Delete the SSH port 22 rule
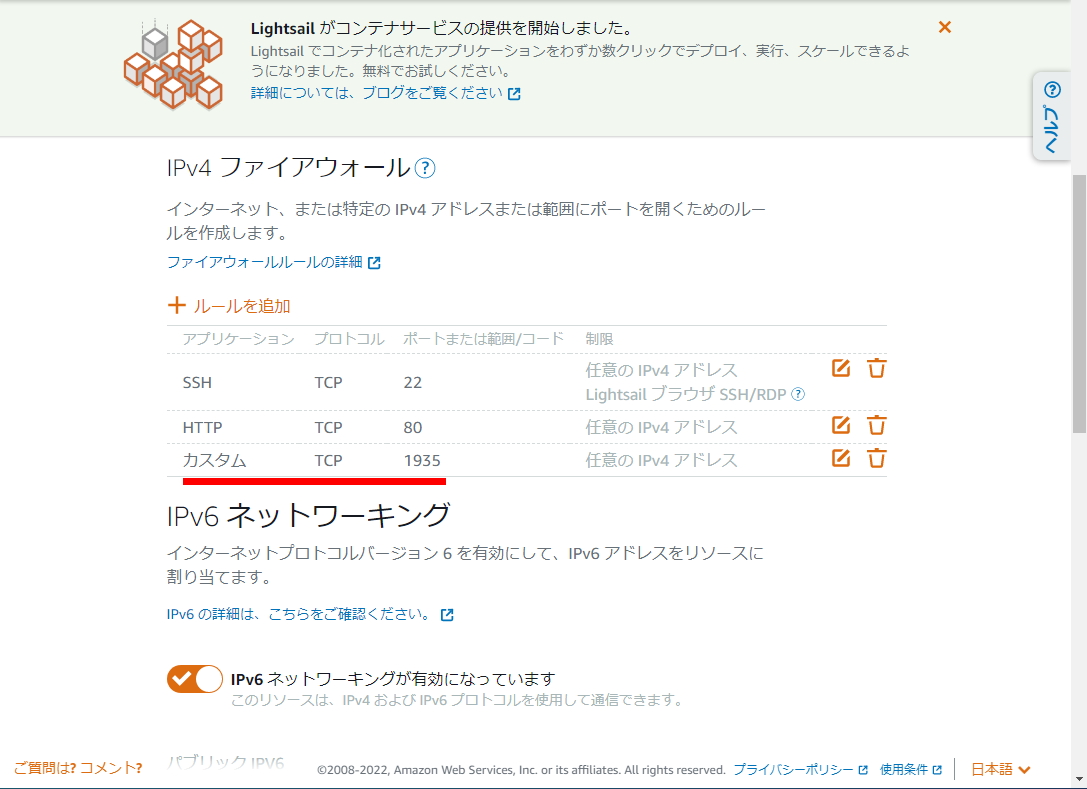 click(876, 368)
